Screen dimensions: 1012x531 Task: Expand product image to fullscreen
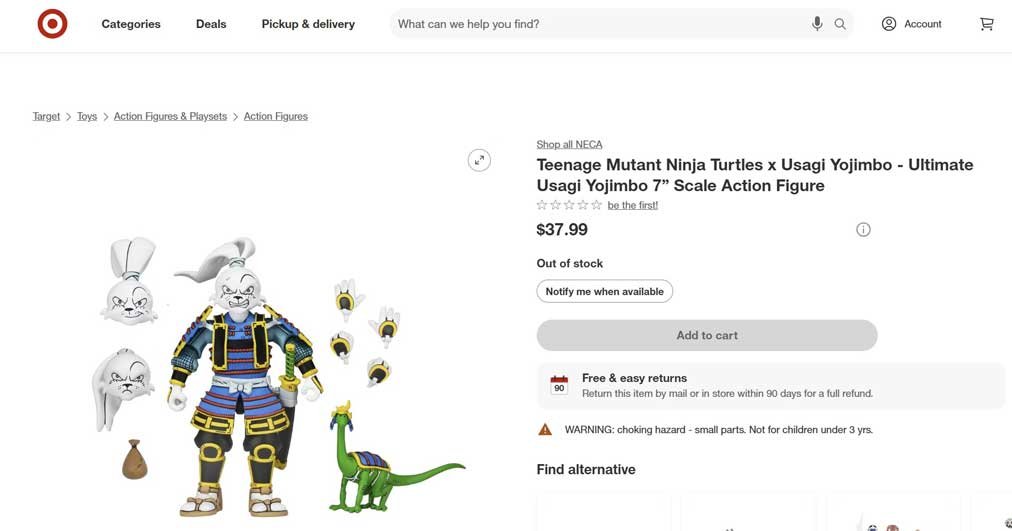pyautogui.click(x=480, y=160)
